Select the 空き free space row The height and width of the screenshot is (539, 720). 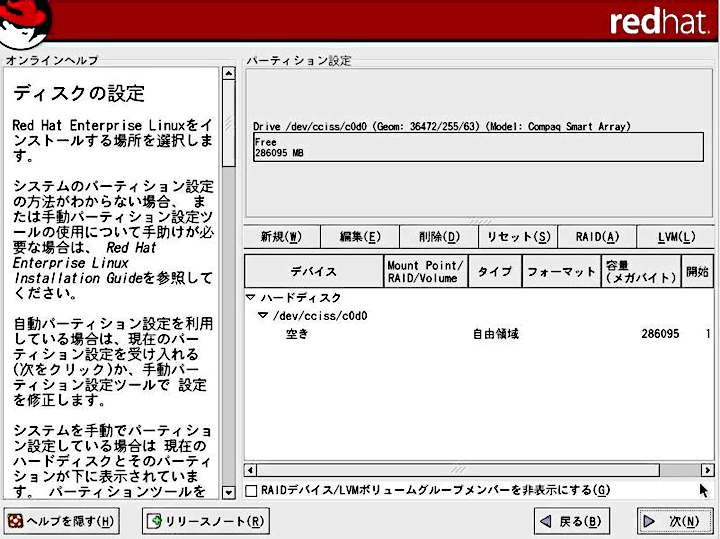tap(479, 334)
